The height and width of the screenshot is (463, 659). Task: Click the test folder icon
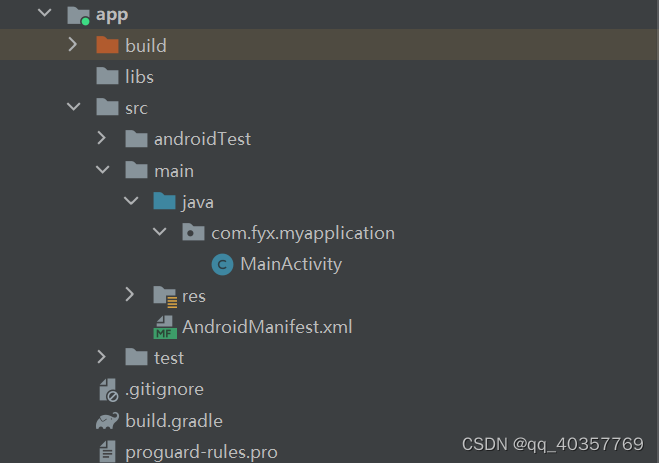pos(136,357)
